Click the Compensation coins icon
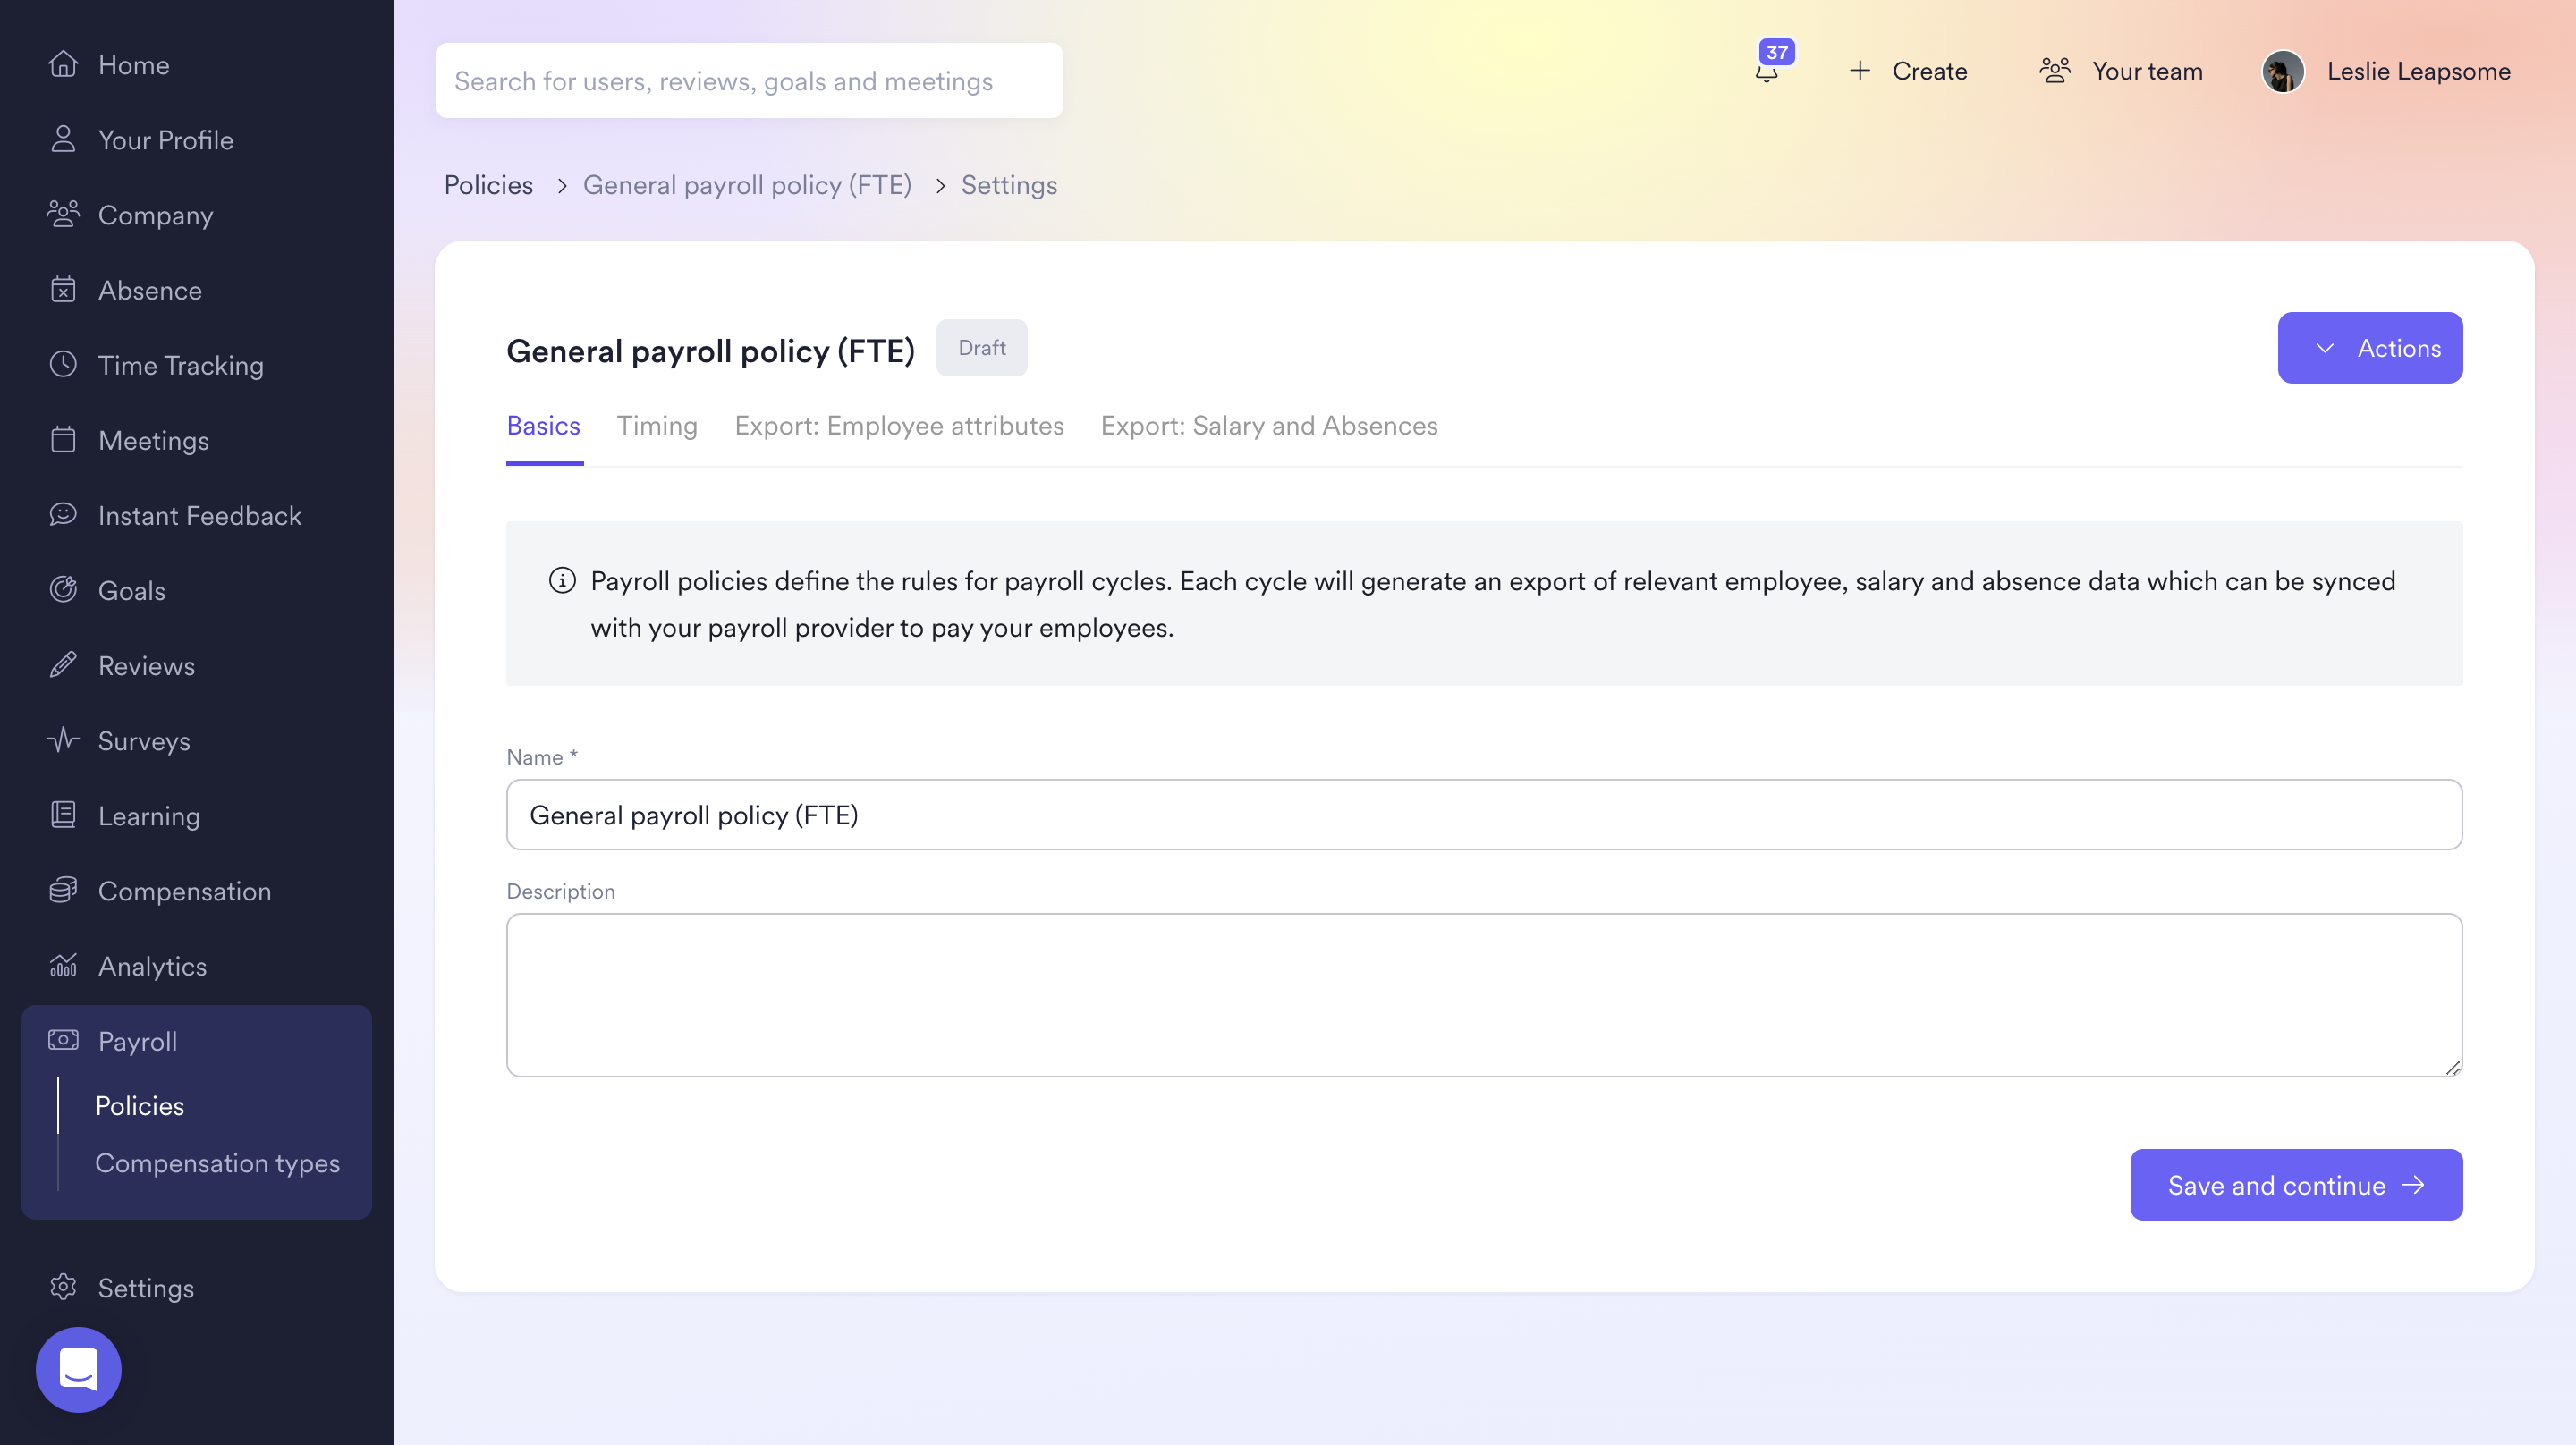Image resolution: width=2576 pixels, height=1445 pixels. 63,890
